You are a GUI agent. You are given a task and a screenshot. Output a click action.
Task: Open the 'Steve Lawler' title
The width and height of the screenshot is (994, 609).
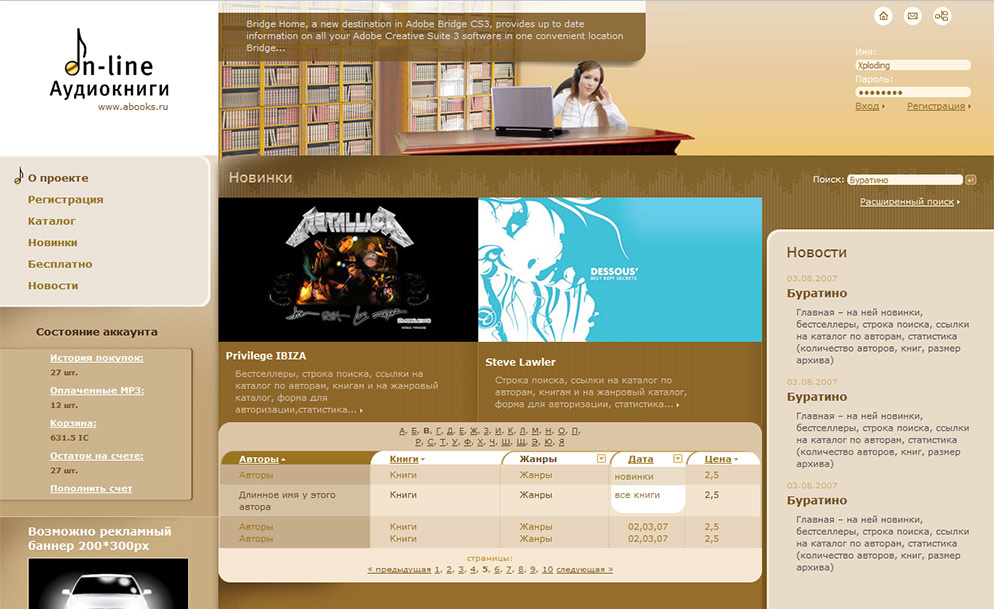click(x=520, y=362)
